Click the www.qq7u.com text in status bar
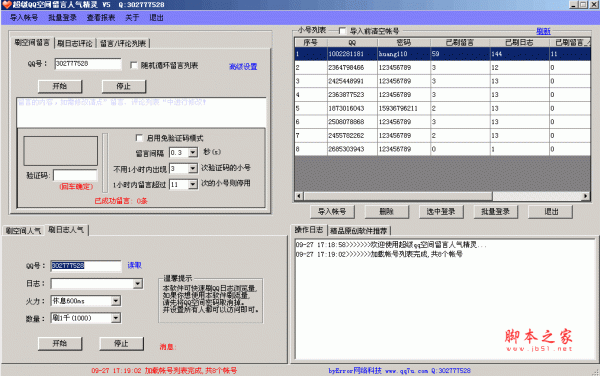Screen dimensions: 600x376 click(x=406, y=371)
